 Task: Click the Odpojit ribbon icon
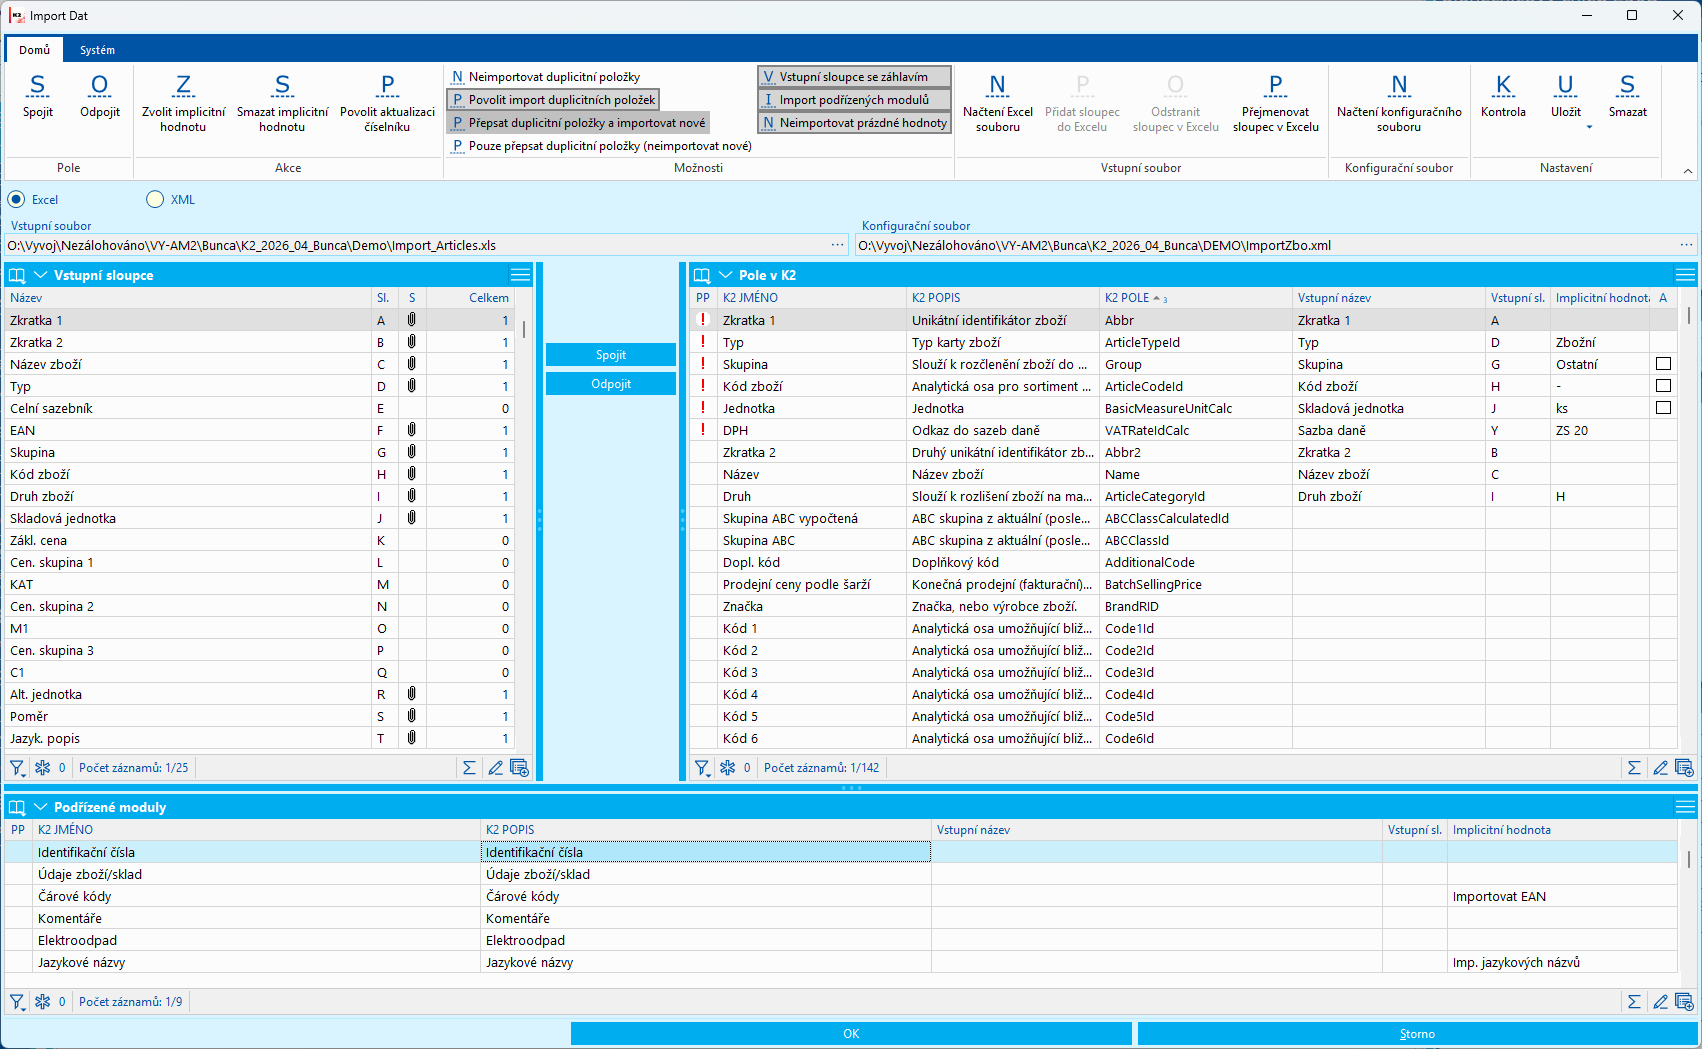pos(100,96)
